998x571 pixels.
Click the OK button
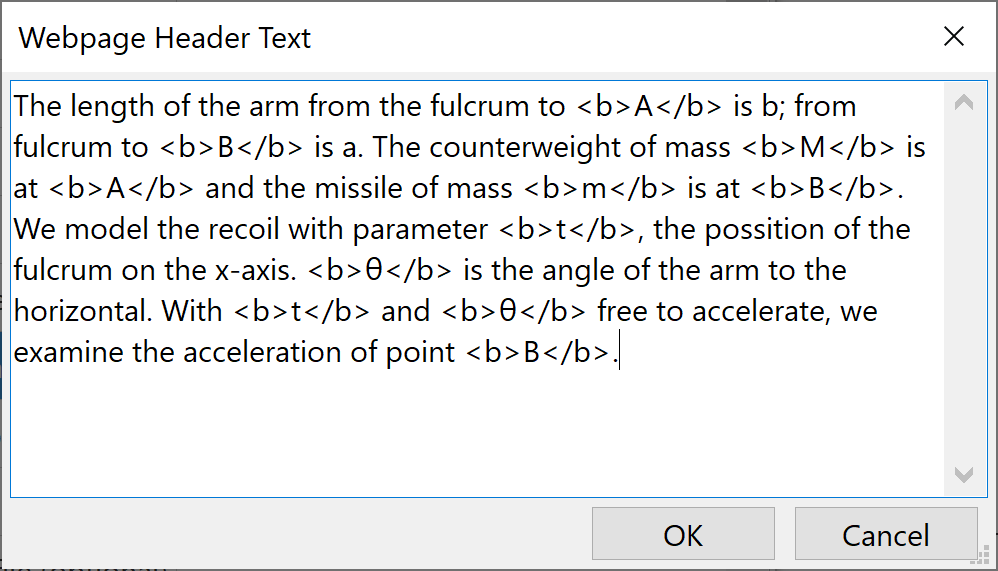click(x=683, y=535)
